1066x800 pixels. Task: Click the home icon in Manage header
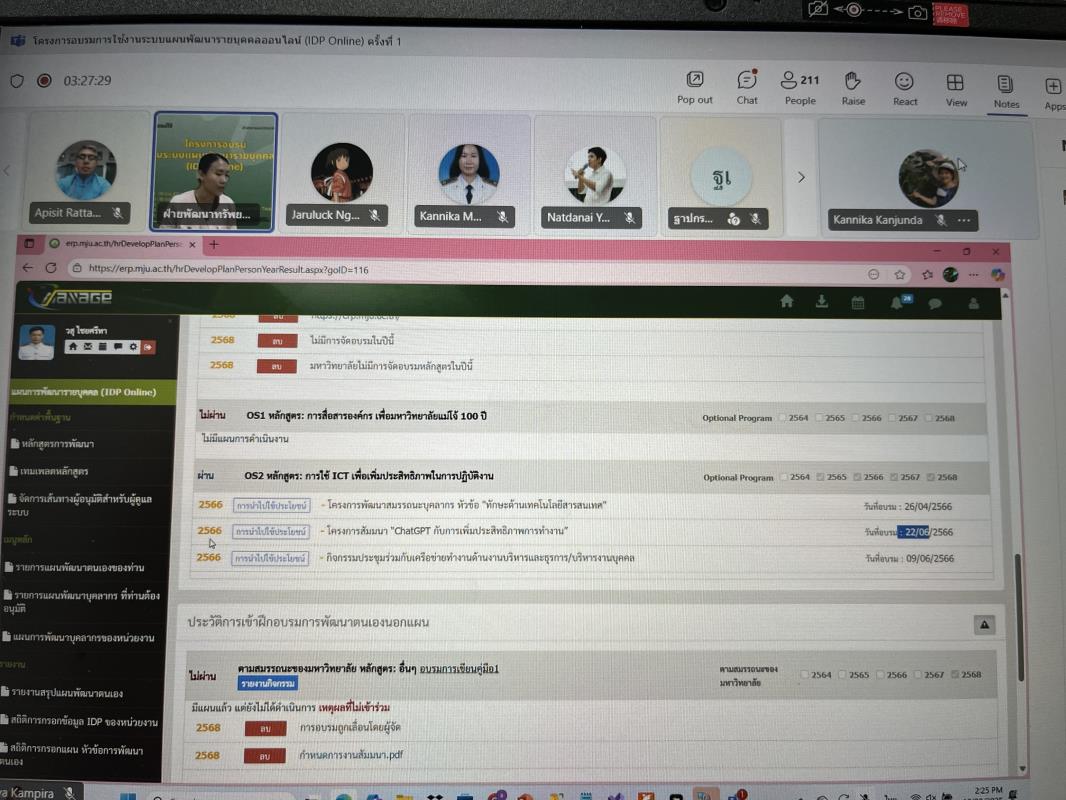tap(787, 301)
